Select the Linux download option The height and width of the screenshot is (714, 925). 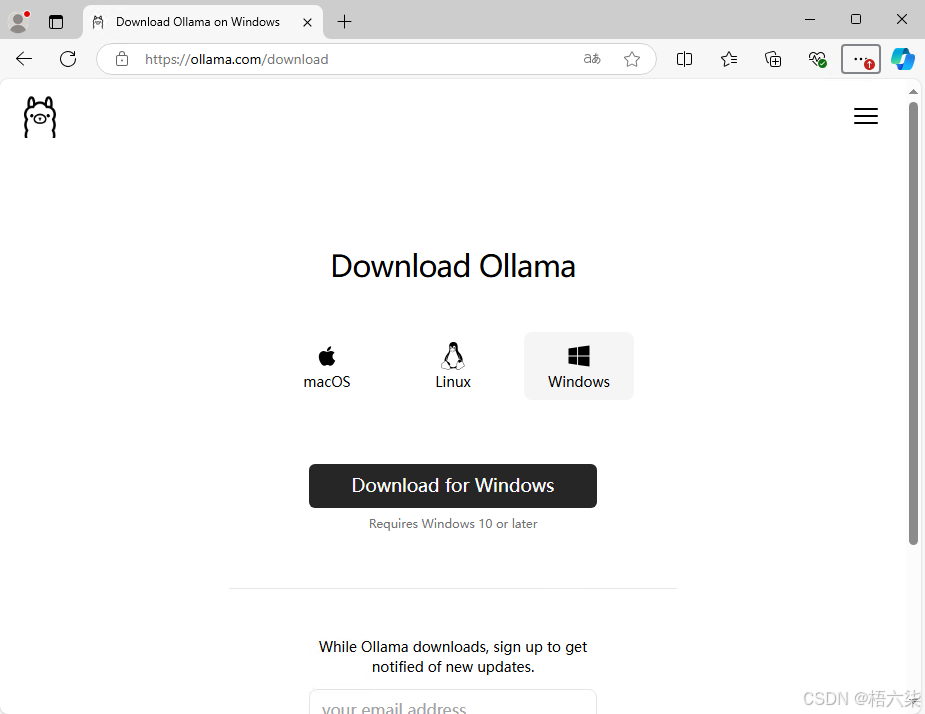[x=453, y=366]
